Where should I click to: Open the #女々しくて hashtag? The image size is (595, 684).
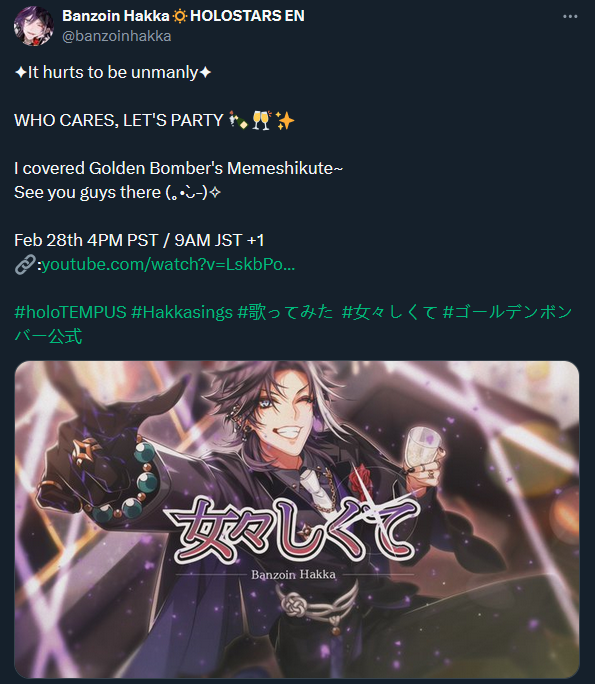[390, 312]
